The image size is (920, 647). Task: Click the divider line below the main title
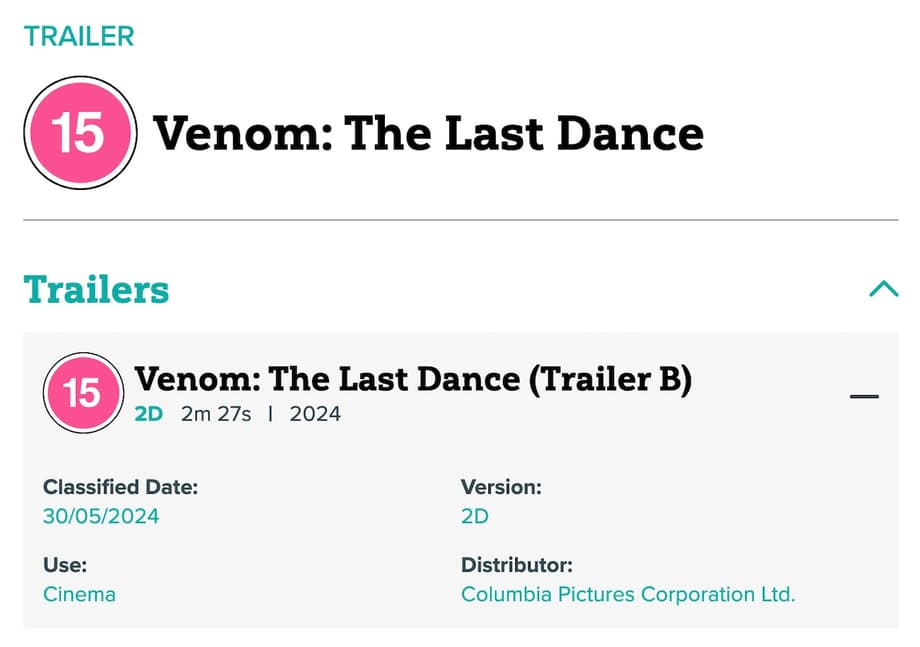tap(460, 219)
